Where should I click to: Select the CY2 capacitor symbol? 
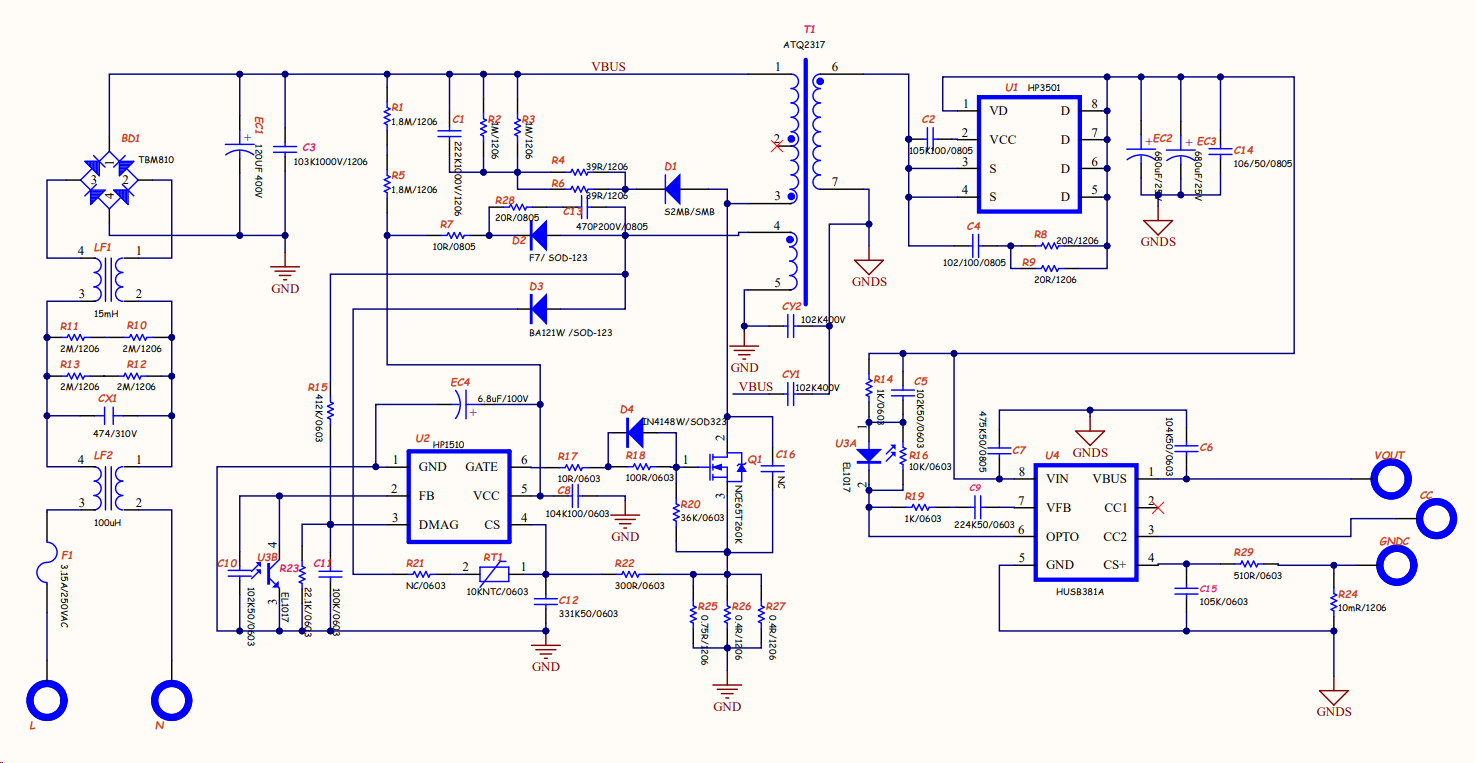click(790, 325)
